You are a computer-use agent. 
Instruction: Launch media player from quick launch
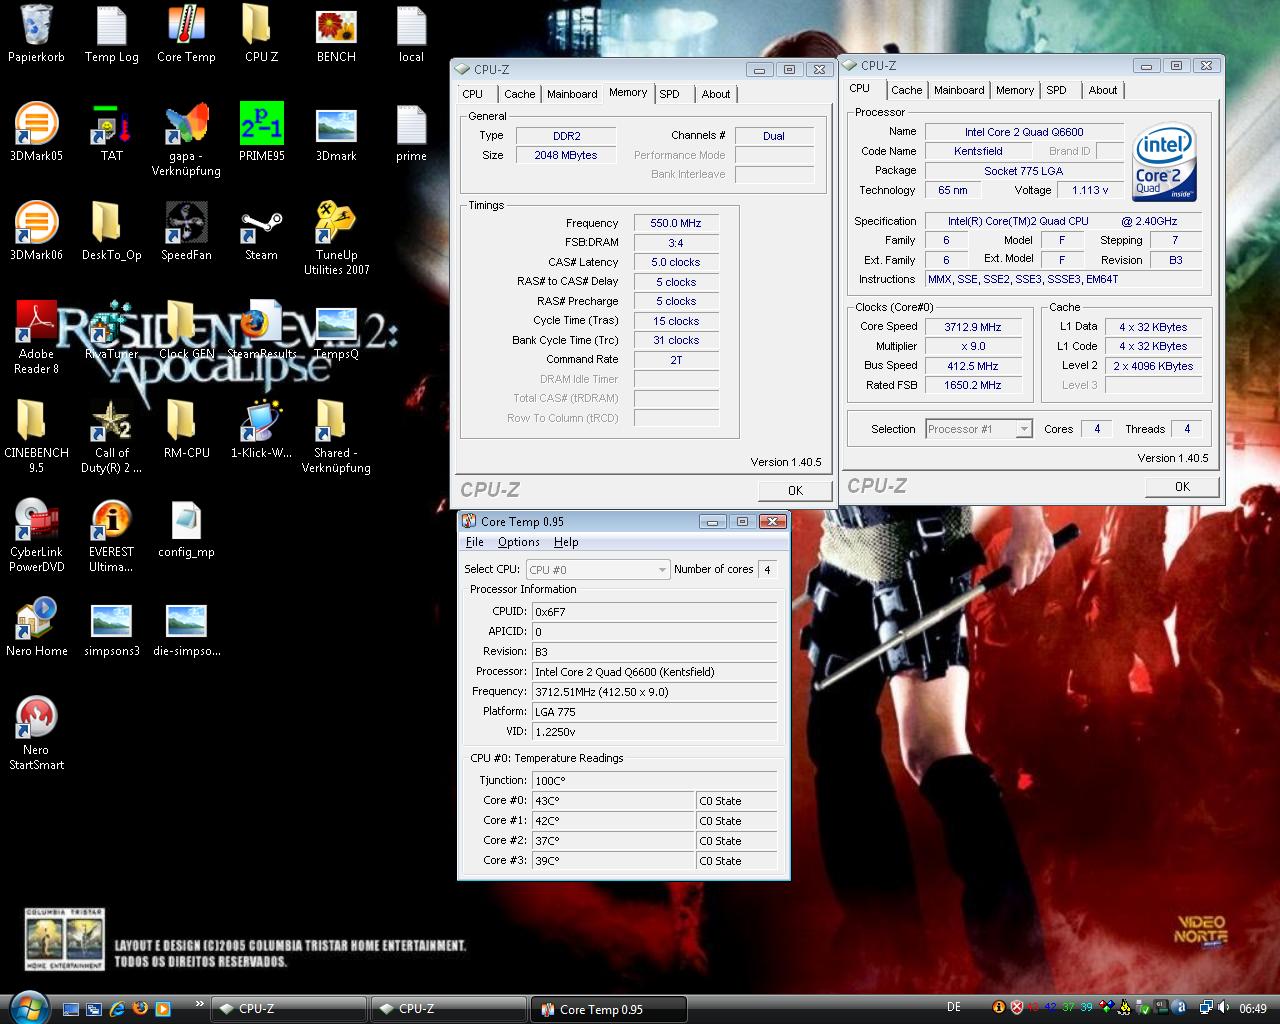coord(162,1009)
